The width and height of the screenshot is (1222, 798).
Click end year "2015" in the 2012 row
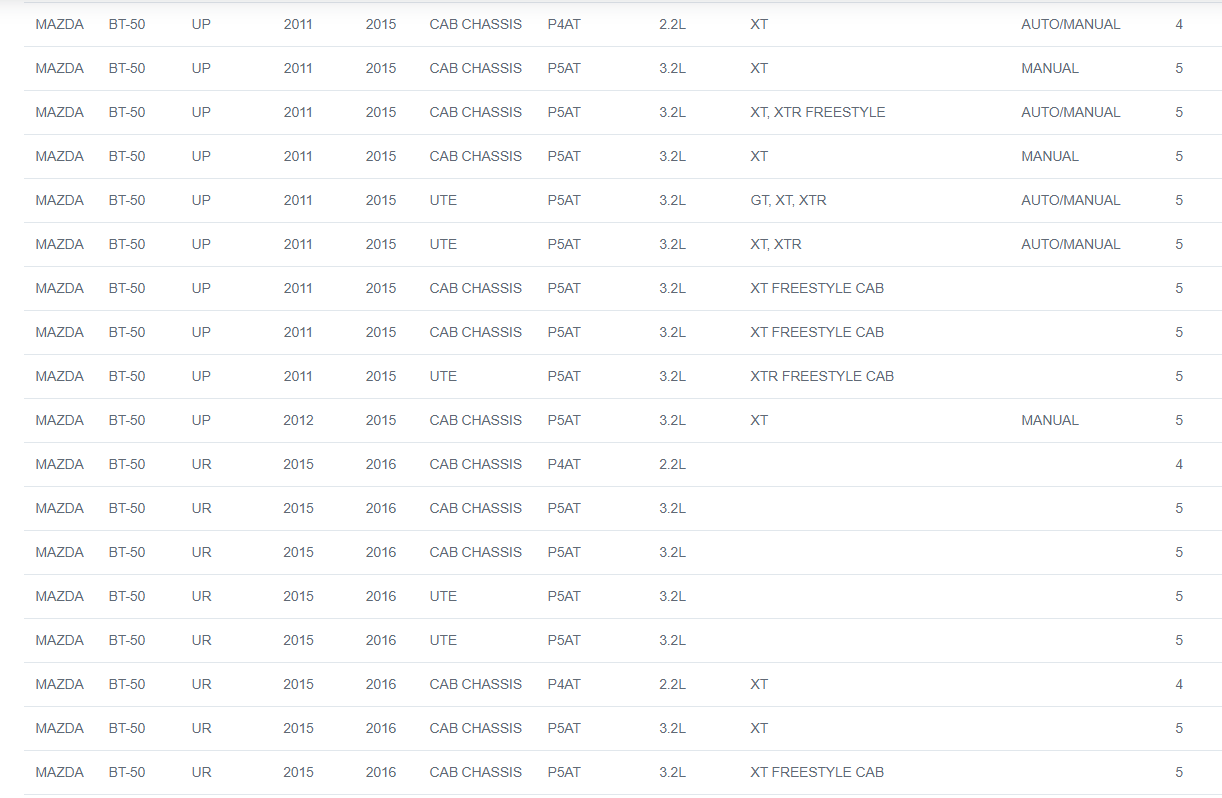pos(381,420)
